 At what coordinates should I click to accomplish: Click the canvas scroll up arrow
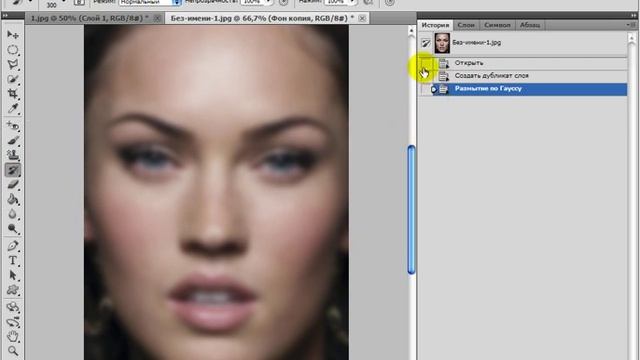pyautogui.click(x=411, y=31)
